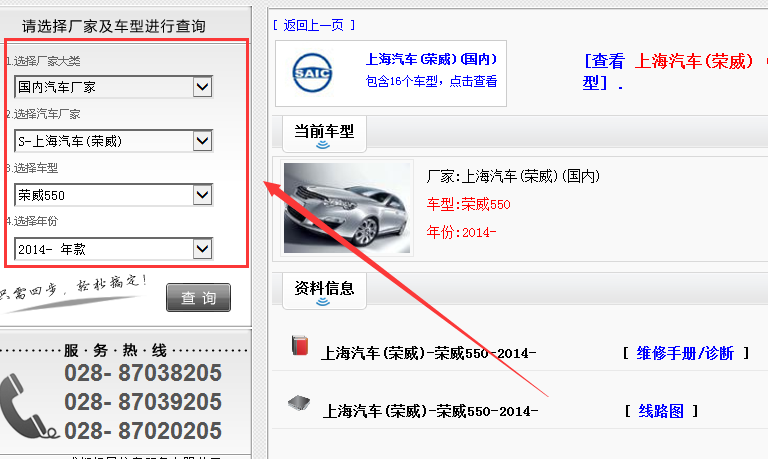The image size is (768, 459).
Task: Click the telephone handset icon
Action: click(28, 406)
